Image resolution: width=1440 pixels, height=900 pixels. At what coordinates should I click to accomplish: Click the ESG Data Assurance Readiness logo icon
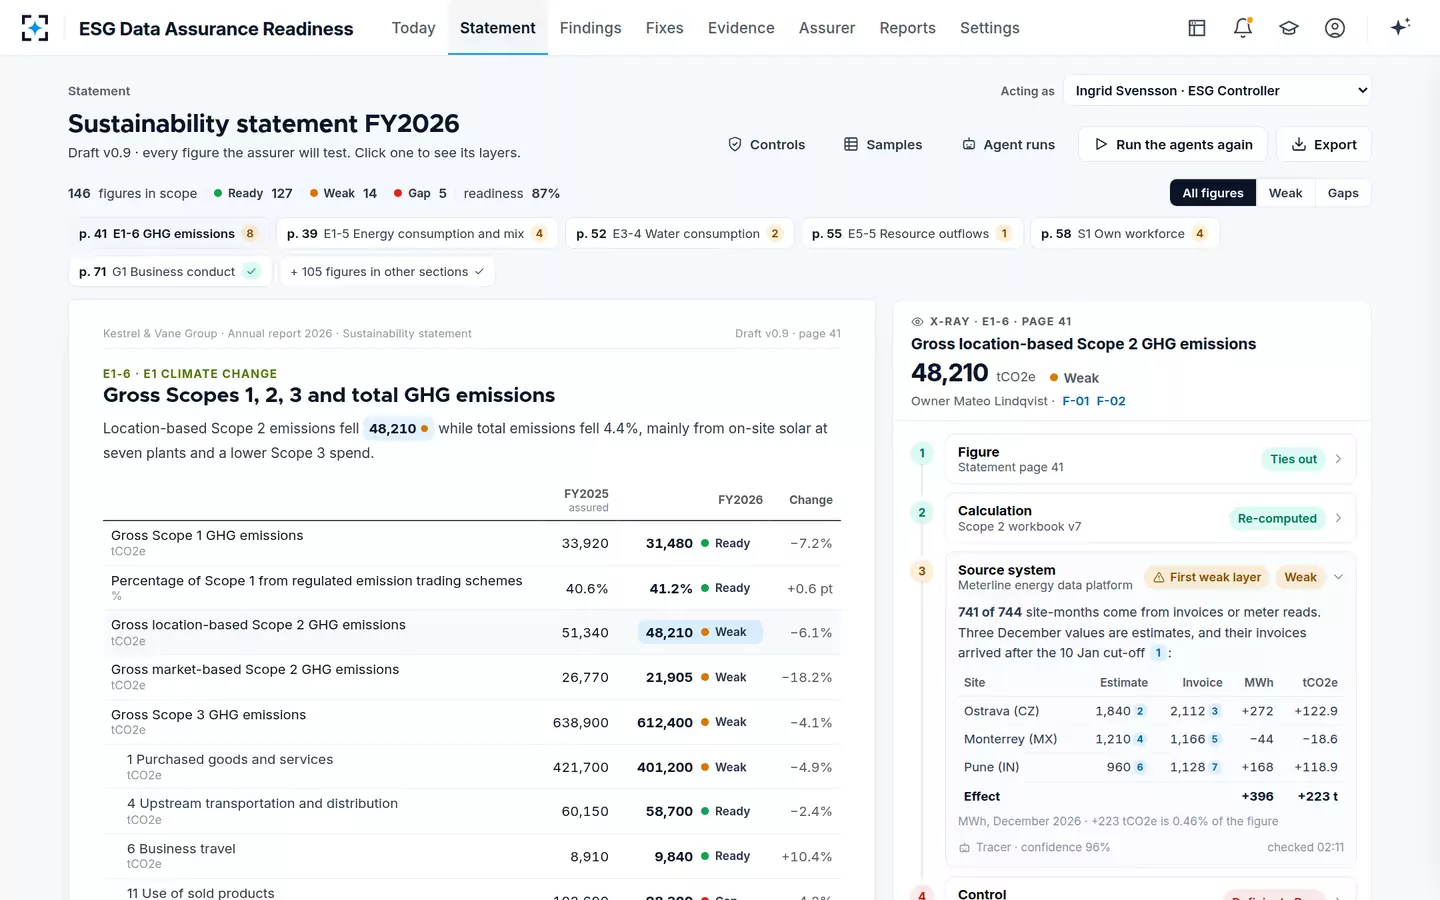click(35, 28)
